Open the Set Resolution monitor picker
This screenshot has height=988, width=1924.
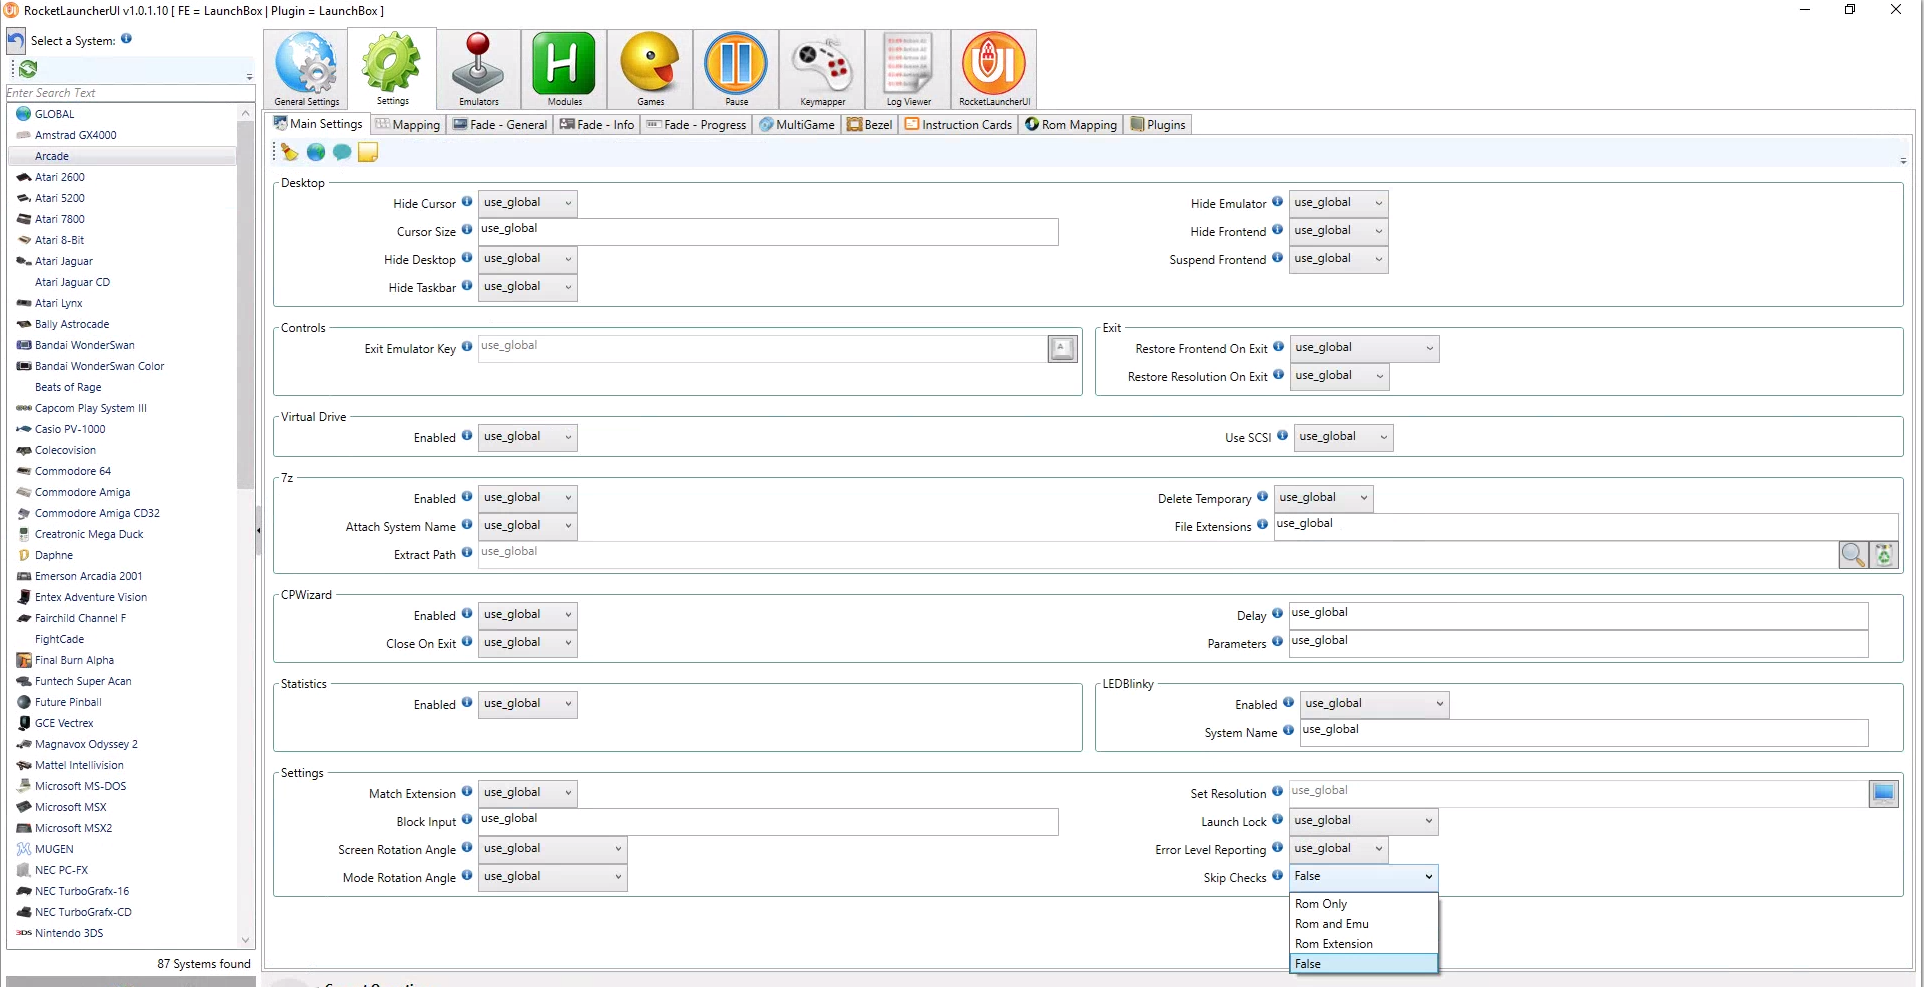coord(1883,794)
